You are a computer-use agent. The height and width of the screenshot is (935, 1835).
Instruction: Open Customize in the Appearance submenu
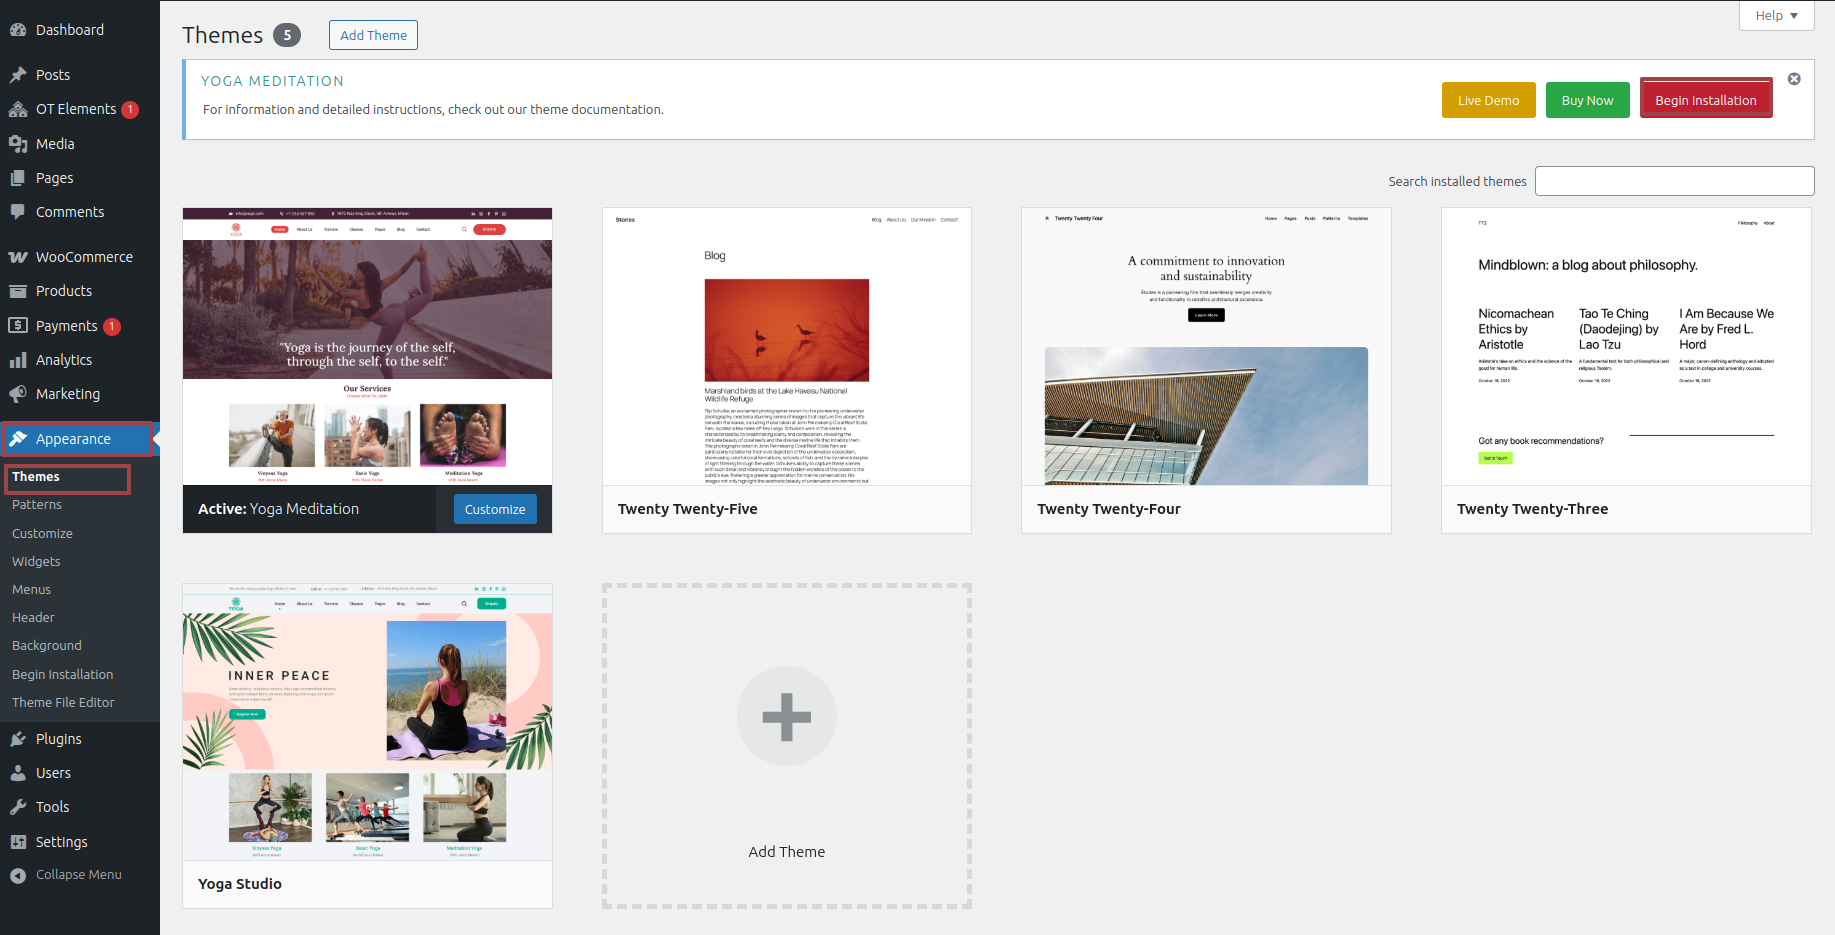(42, 534)
